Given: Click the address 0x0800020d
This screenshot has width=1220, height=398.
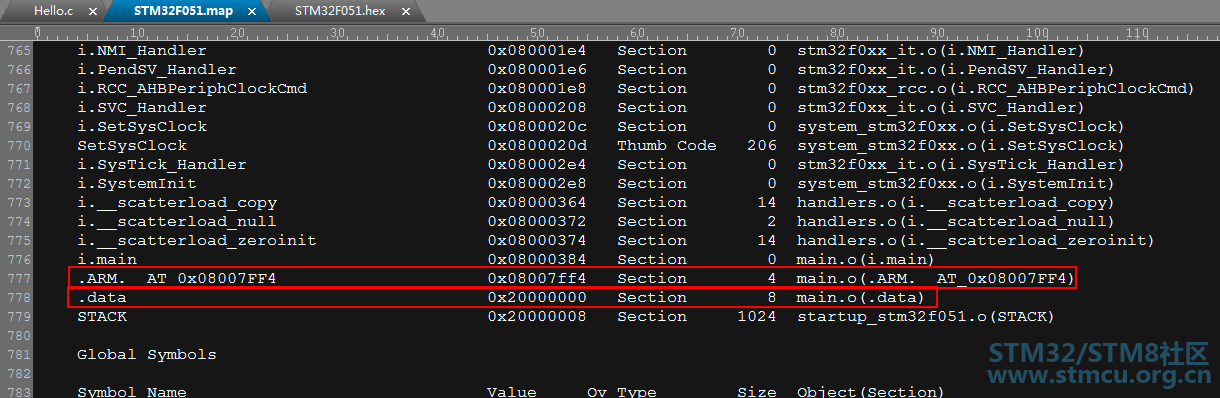Looking at the screenshot, I should (x=537, y=145).
